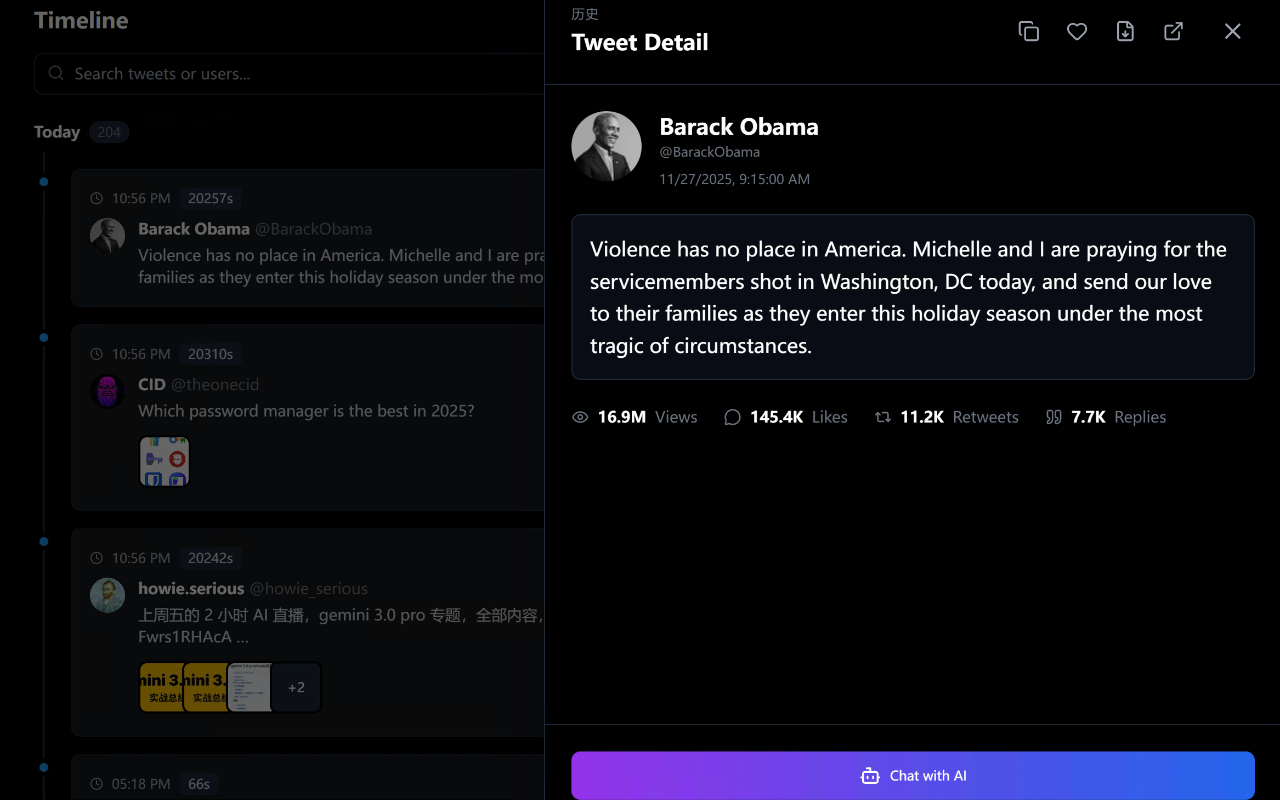Click the clock icon in Barack Obama's card

pyautogui.click(x=97, y=198)
